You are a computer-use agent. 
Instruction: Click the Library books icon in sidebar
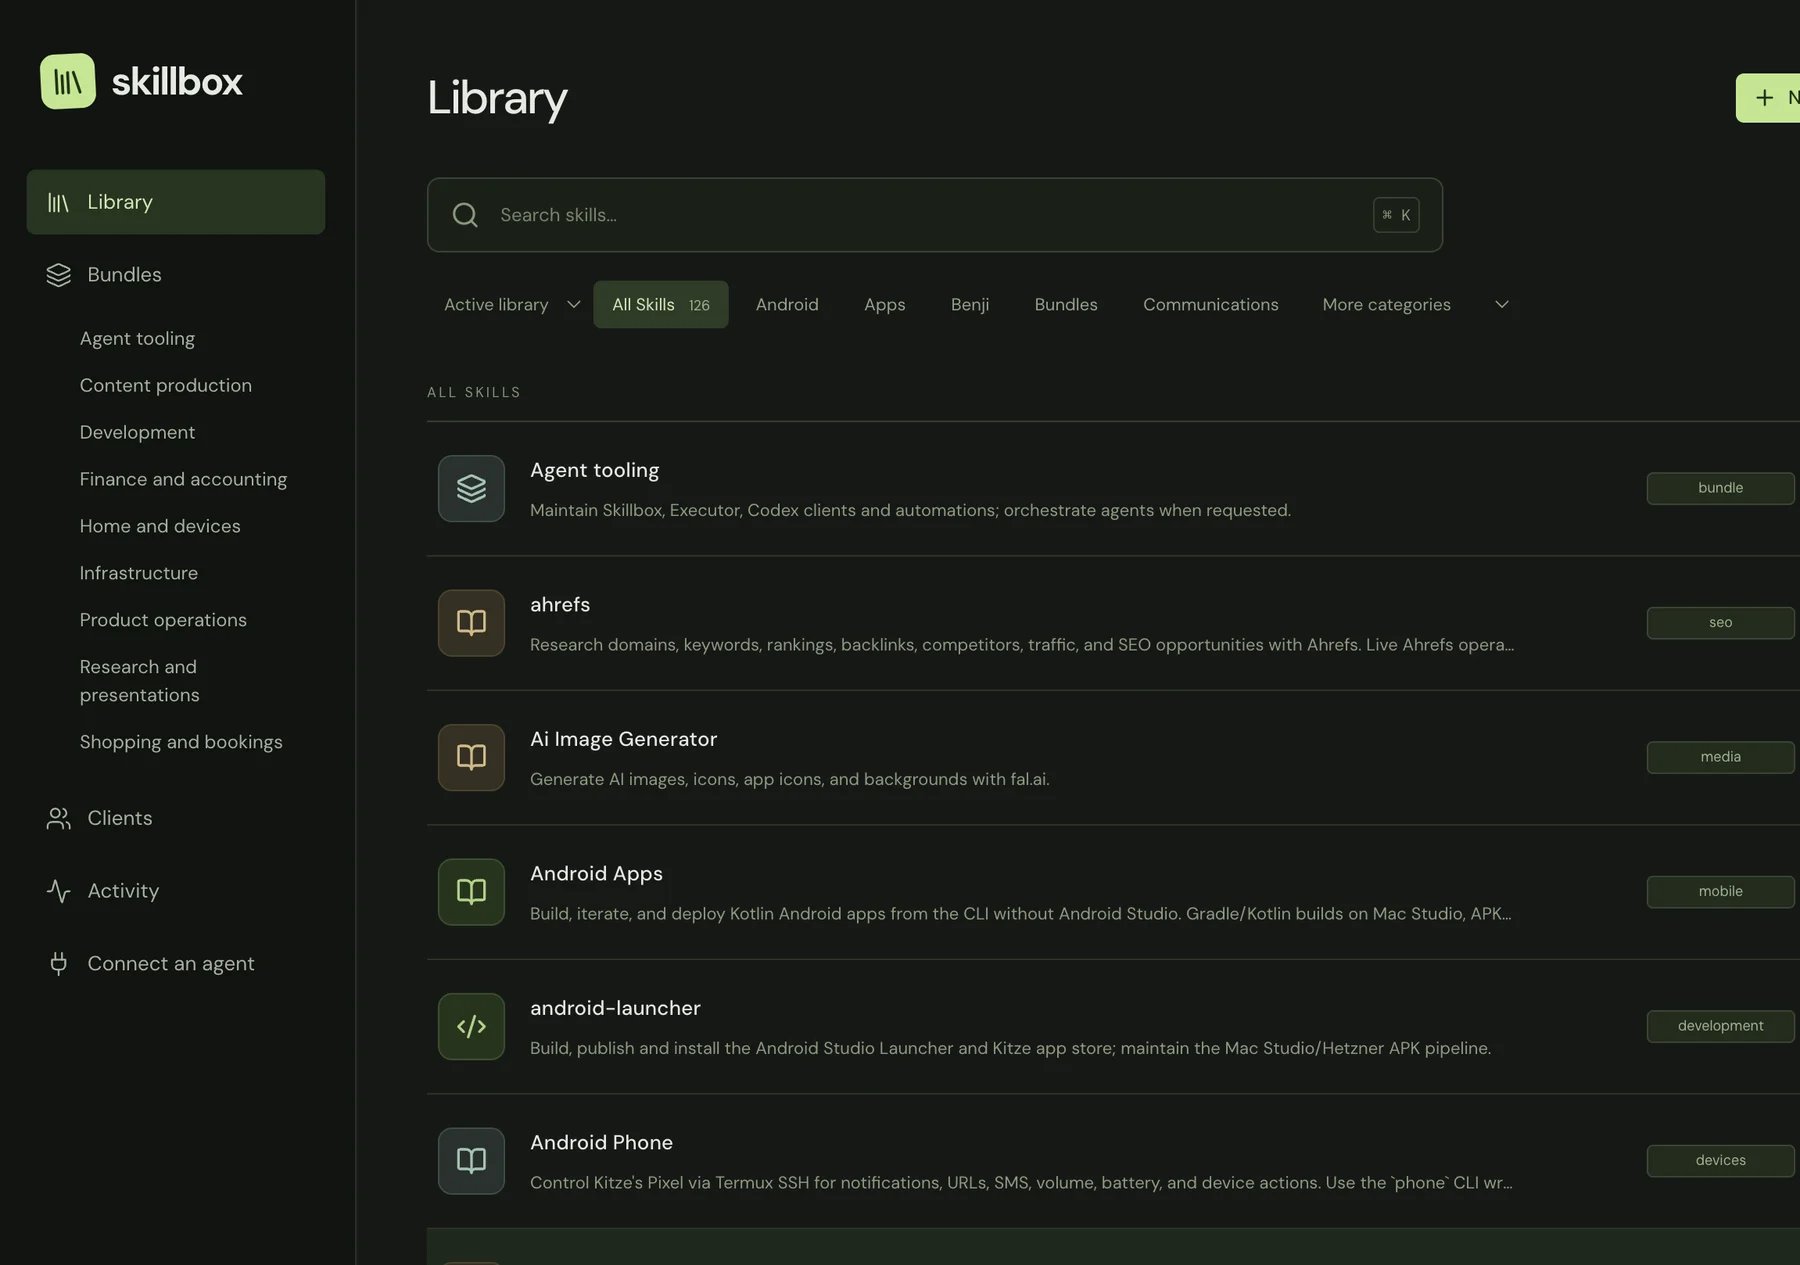click(x=59, y=203)
